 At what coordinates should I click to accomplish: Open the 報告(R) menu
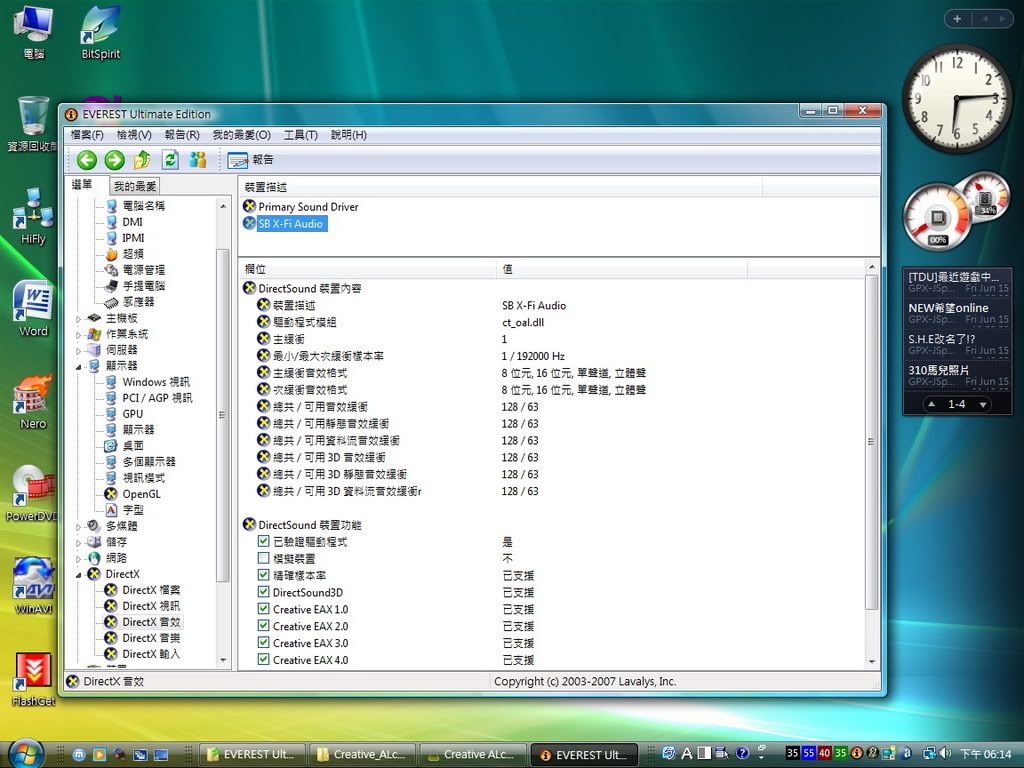coord(182,135)
